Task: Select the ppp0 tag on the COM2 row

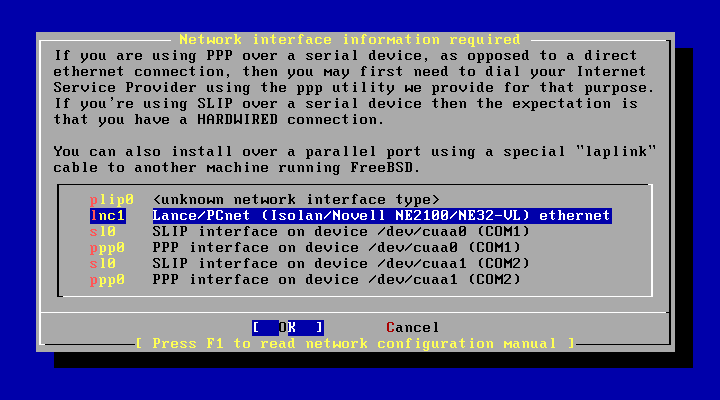Action: click(107, 280)
